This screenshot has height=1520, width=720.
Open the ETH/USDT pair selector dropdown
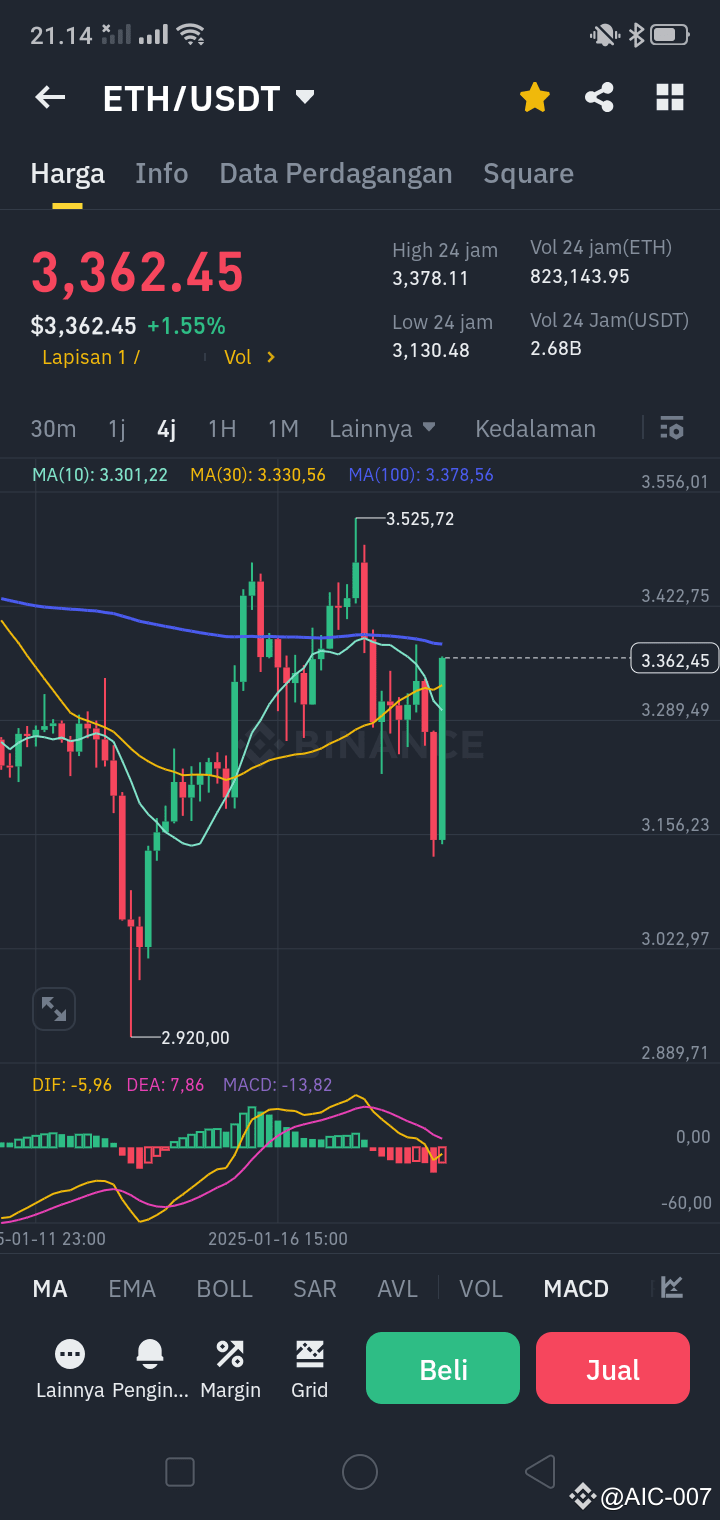pyautogui.click(x=305, y=97)
